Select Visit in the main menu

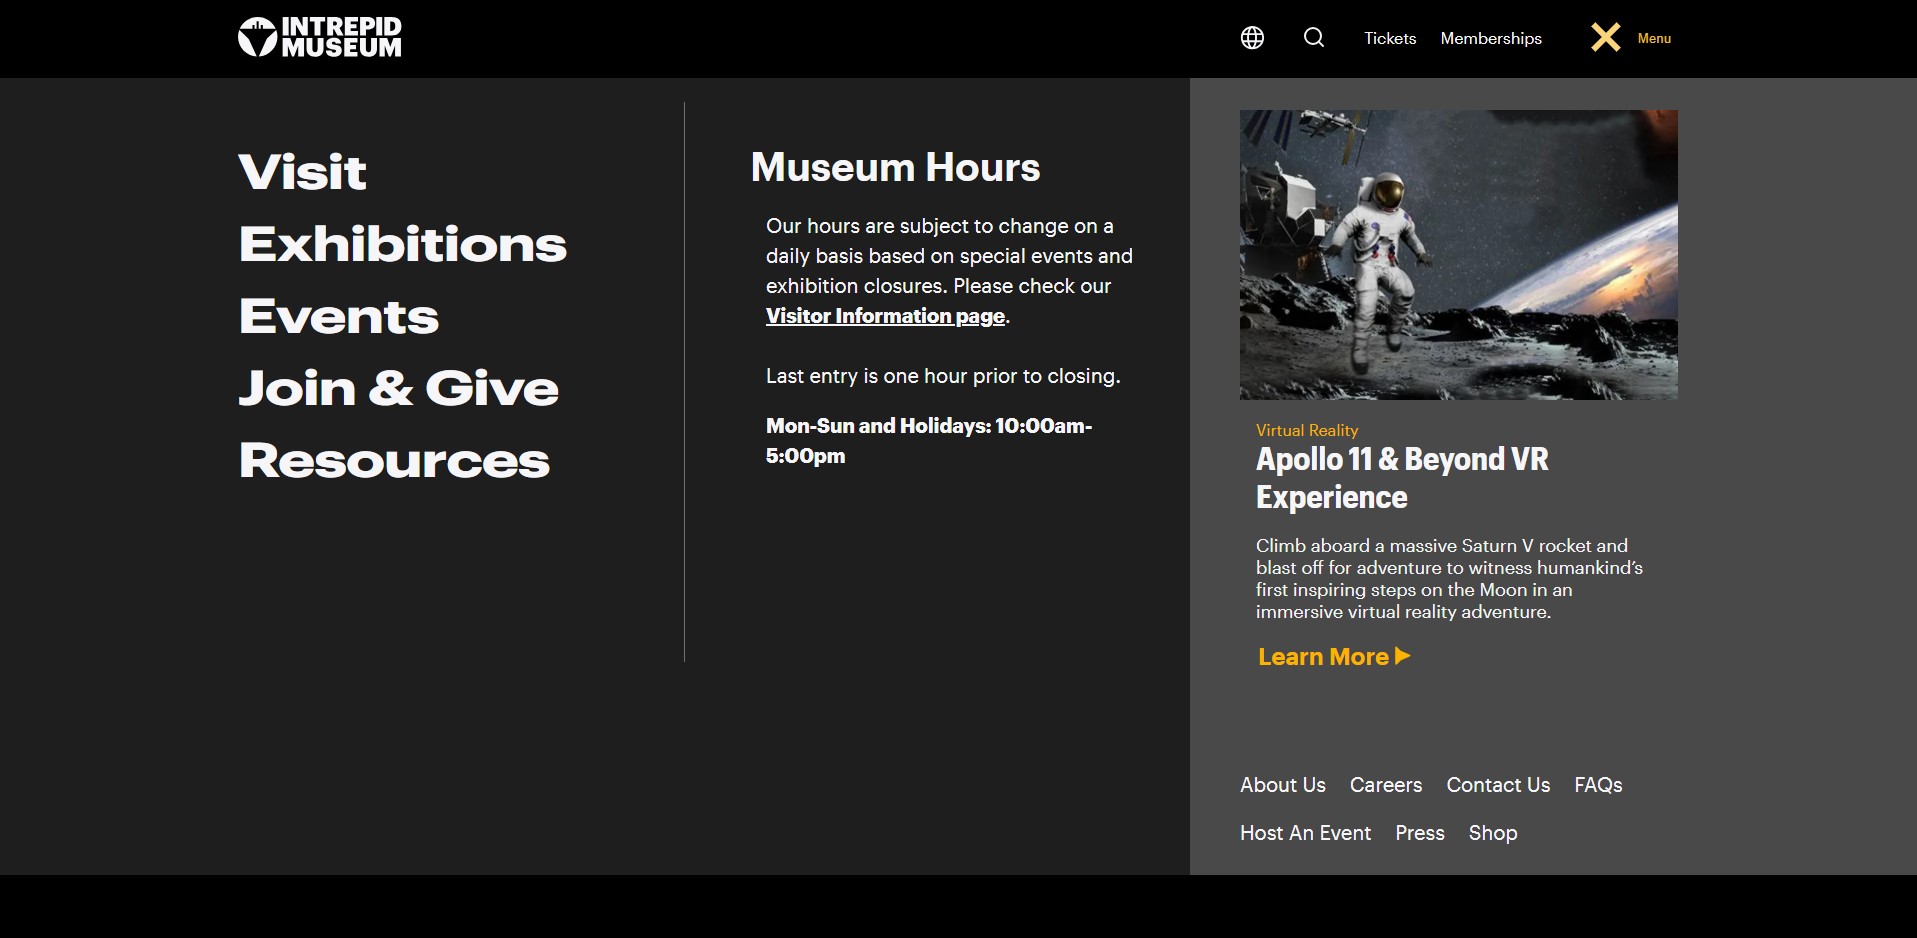[302, 172]
